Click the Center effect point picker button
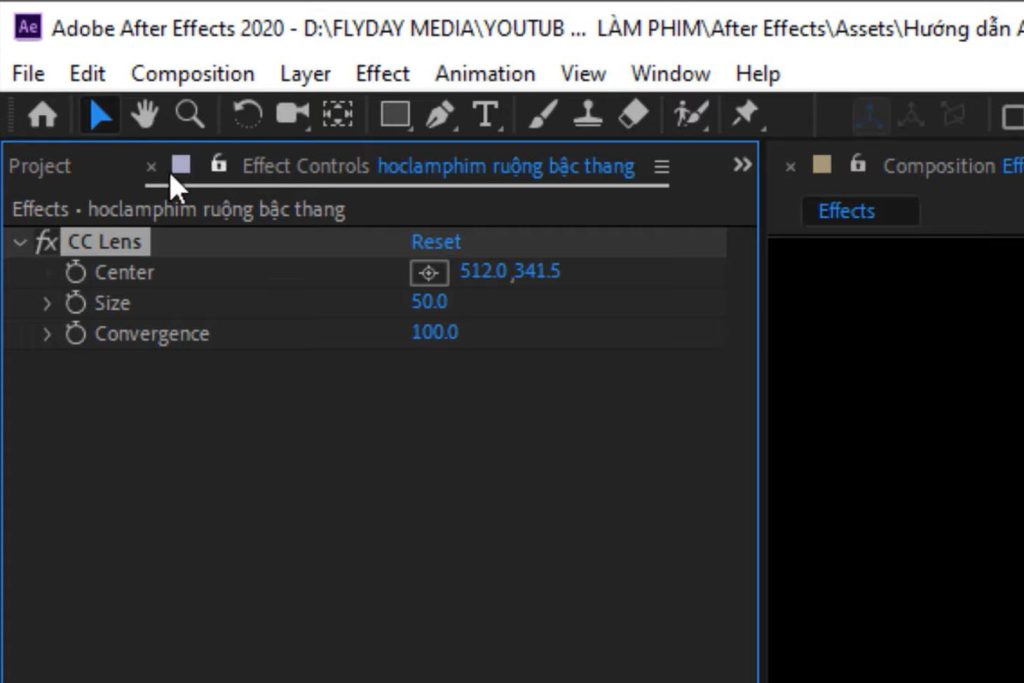Screen dimensions: 1024x683 [x=428, y=271]
